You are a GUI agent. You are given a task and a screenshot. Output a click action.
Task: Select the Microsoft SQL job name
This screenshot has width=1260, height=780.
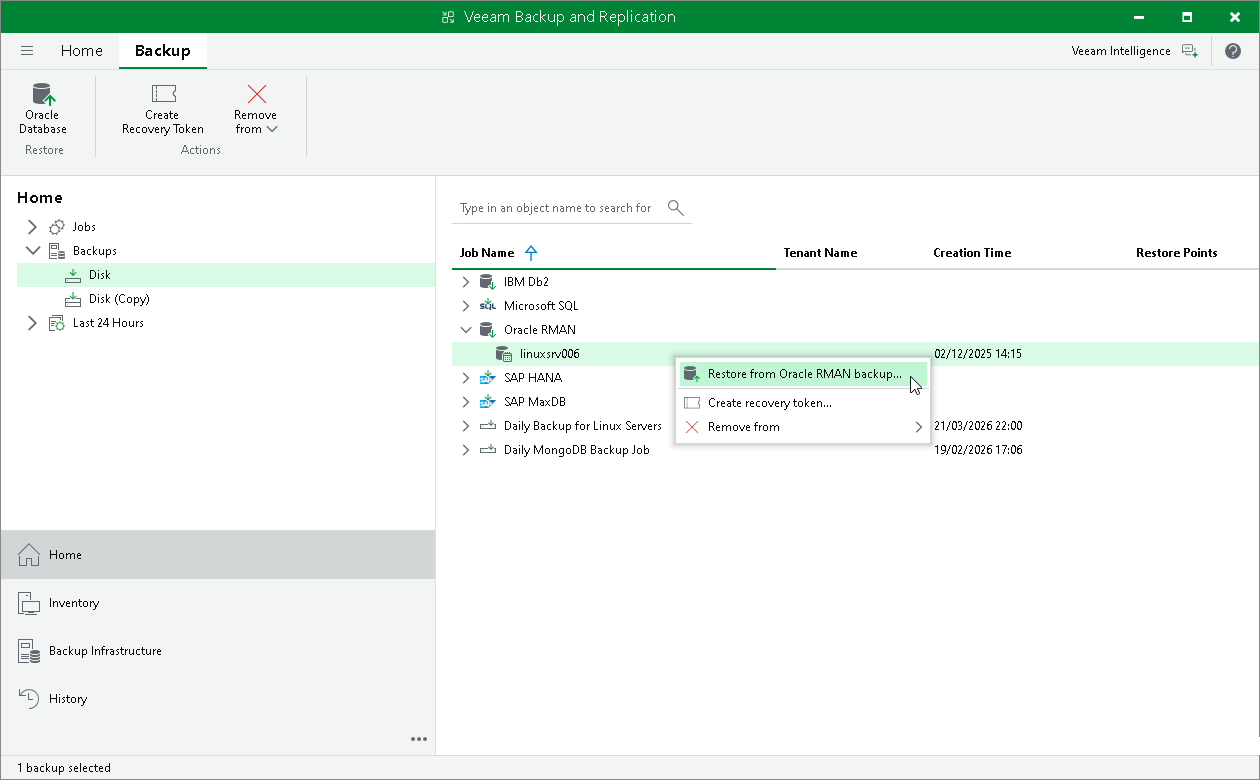coord(541,306)
